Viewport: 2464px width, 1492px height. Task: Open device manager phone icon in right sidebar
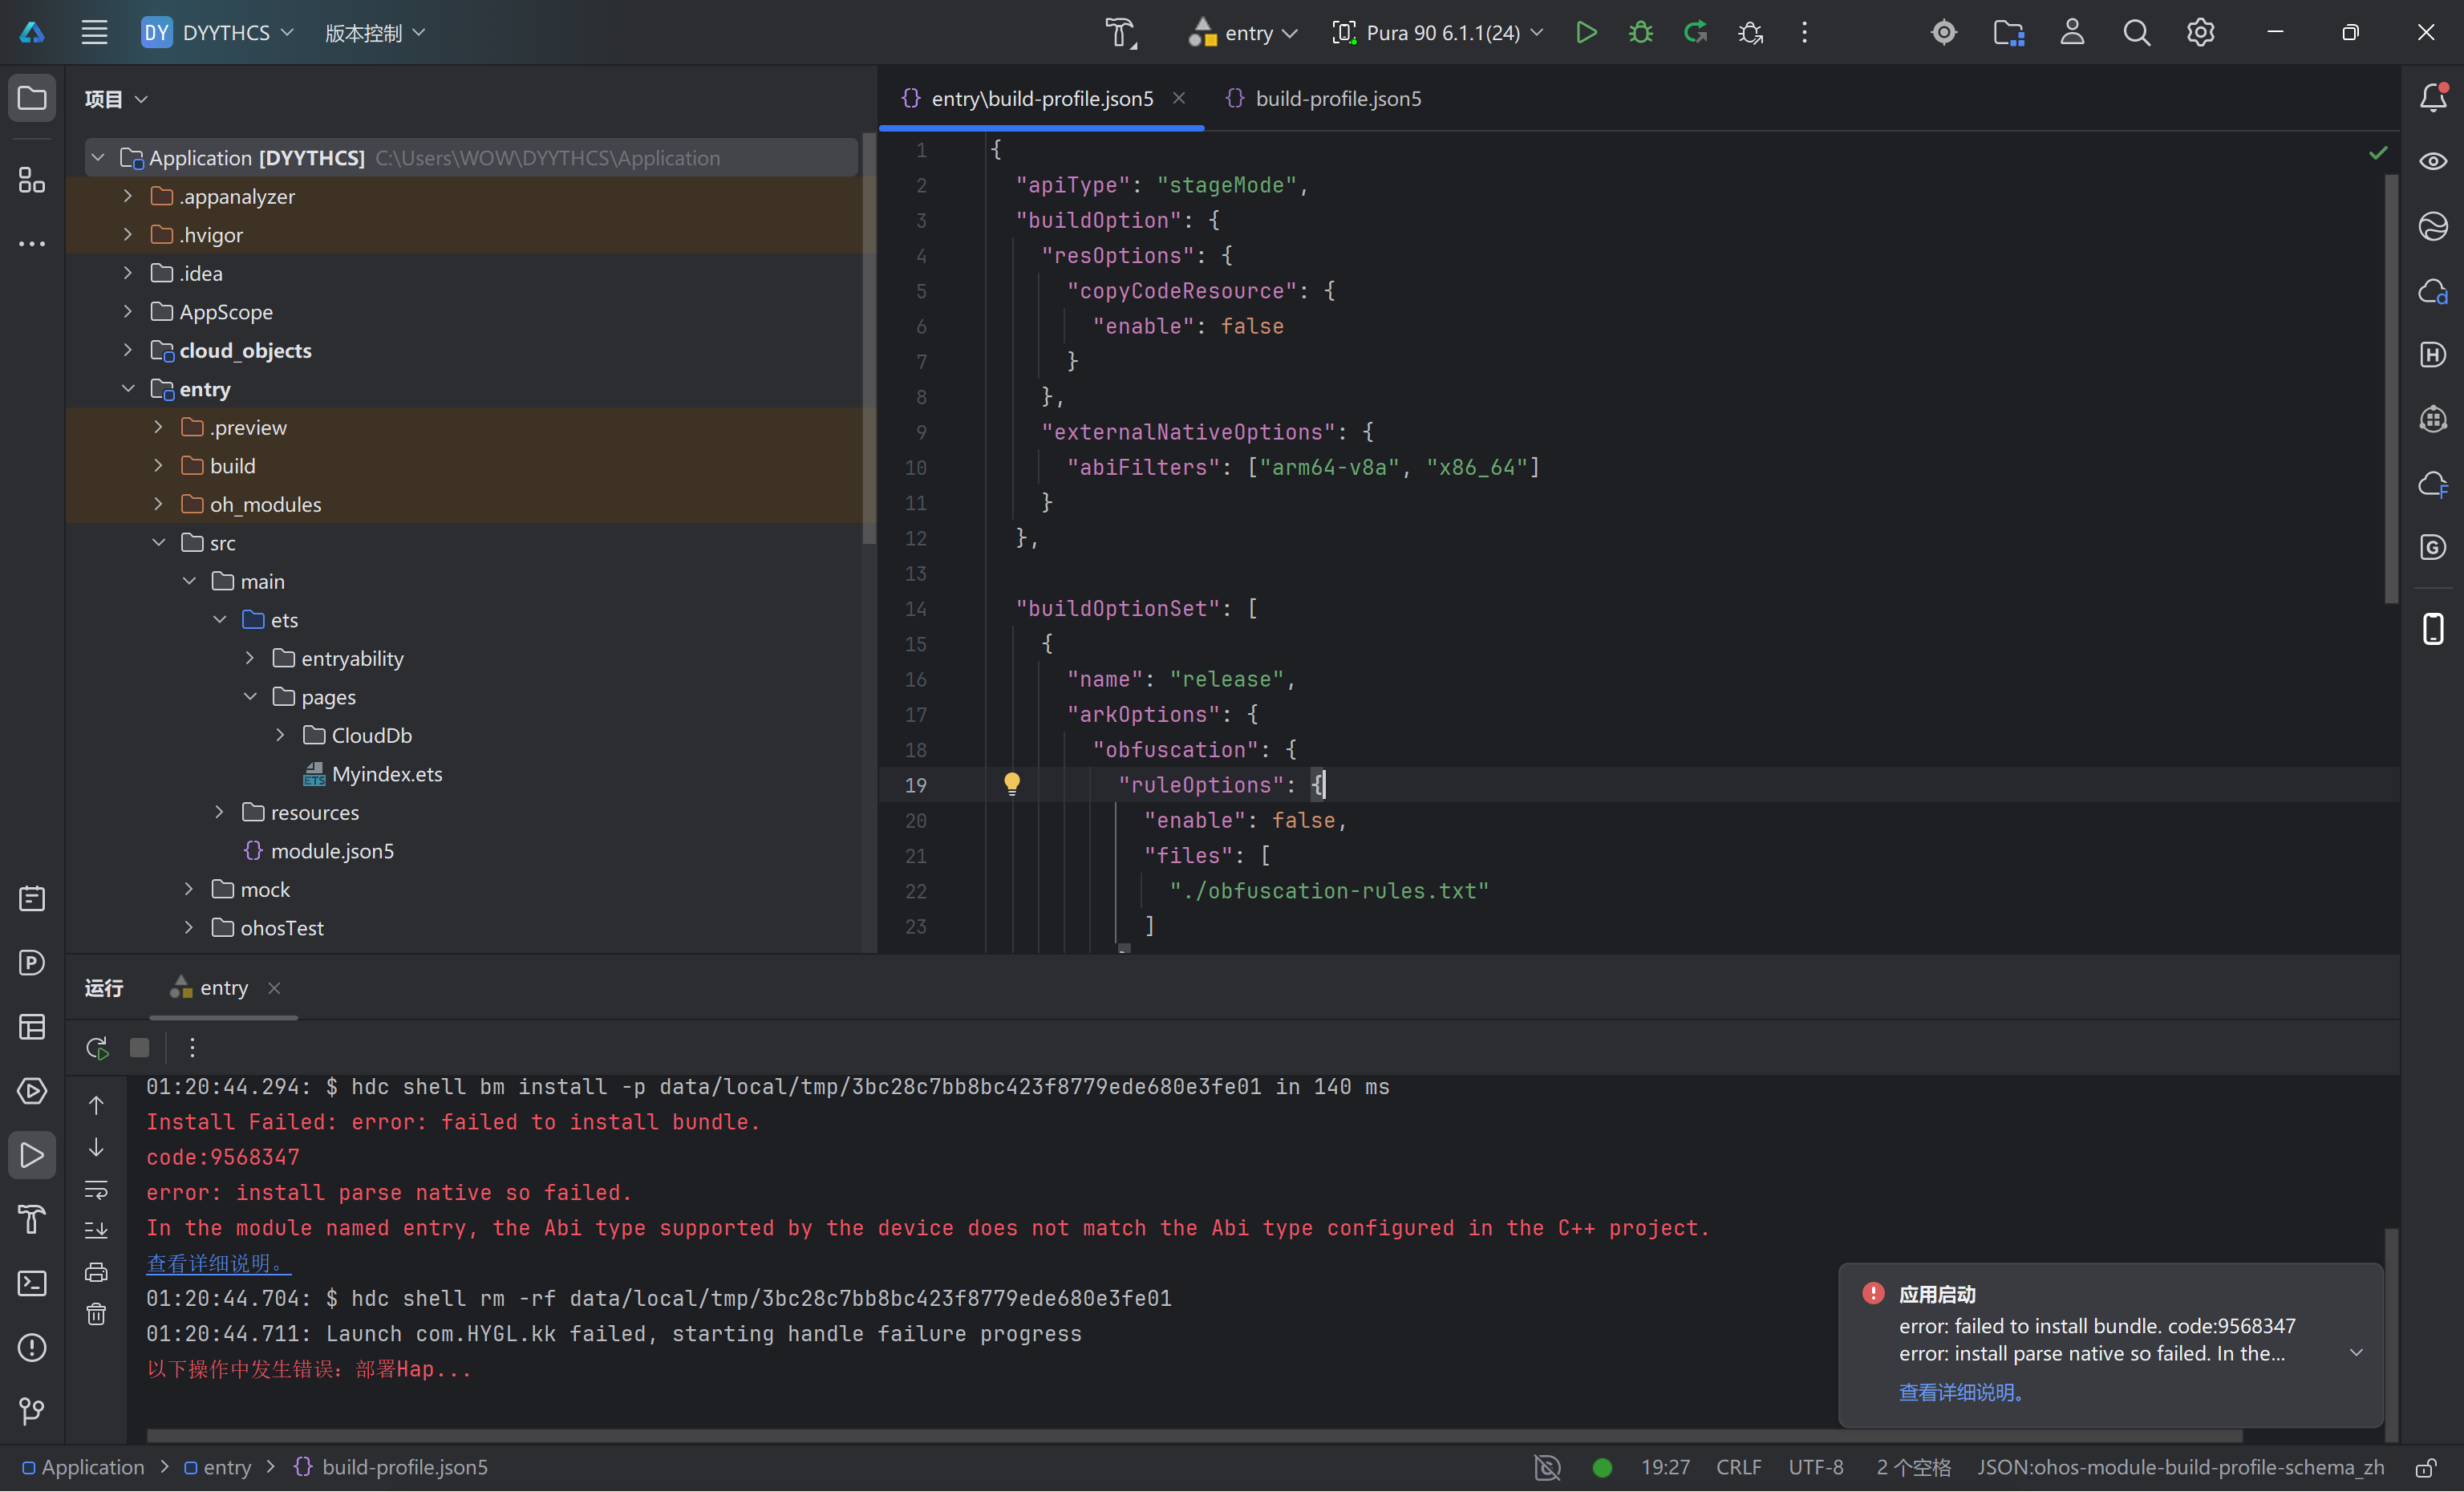pyautogui.click(x=2433, y=629)
